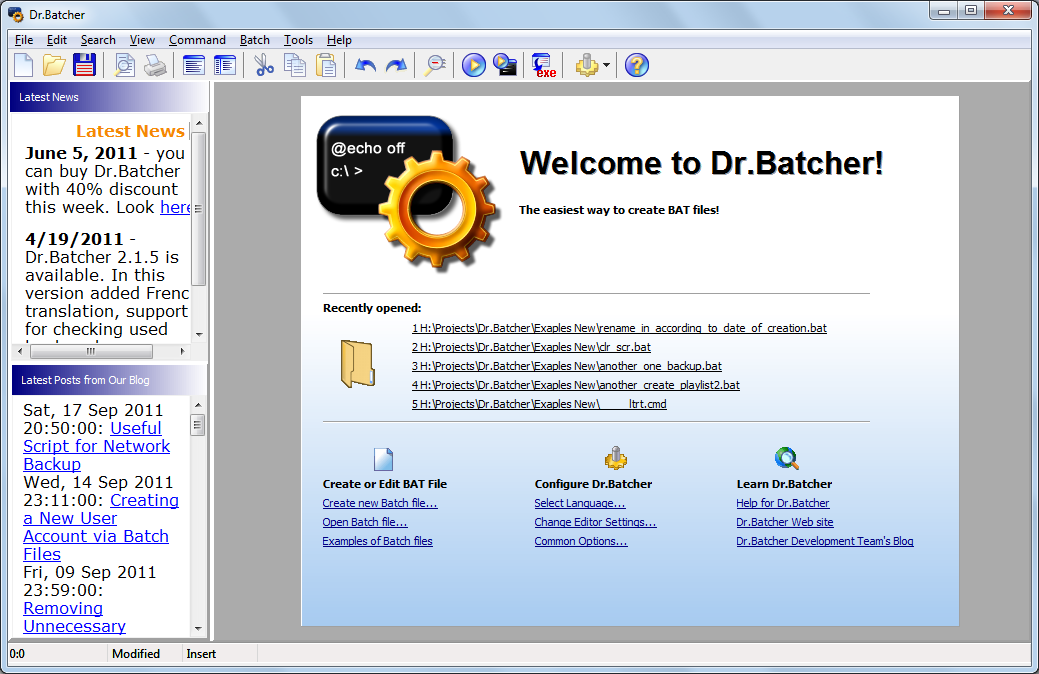The image size is (1039, 674).
Task: Open the Command menu
Action: (197, 40)
